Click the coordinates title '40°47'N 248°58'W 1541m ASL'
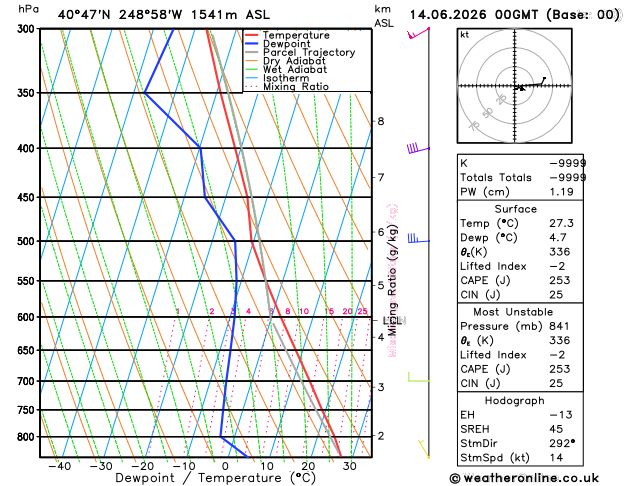 (164, 15)
